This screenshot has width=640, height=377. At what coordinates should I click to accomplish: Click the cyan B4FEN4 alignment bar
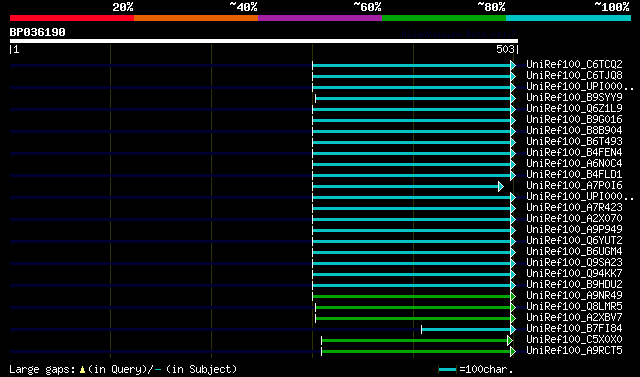coord(411,153)
